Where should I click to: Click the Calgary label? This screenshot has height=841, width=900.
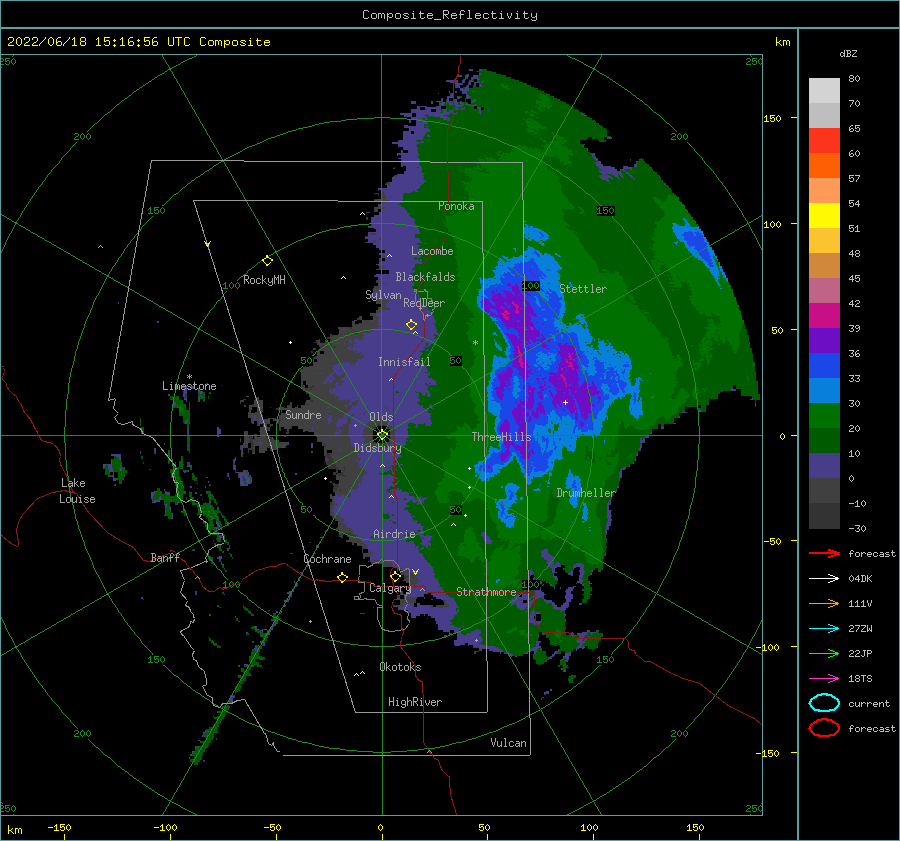tap(390, 588)
